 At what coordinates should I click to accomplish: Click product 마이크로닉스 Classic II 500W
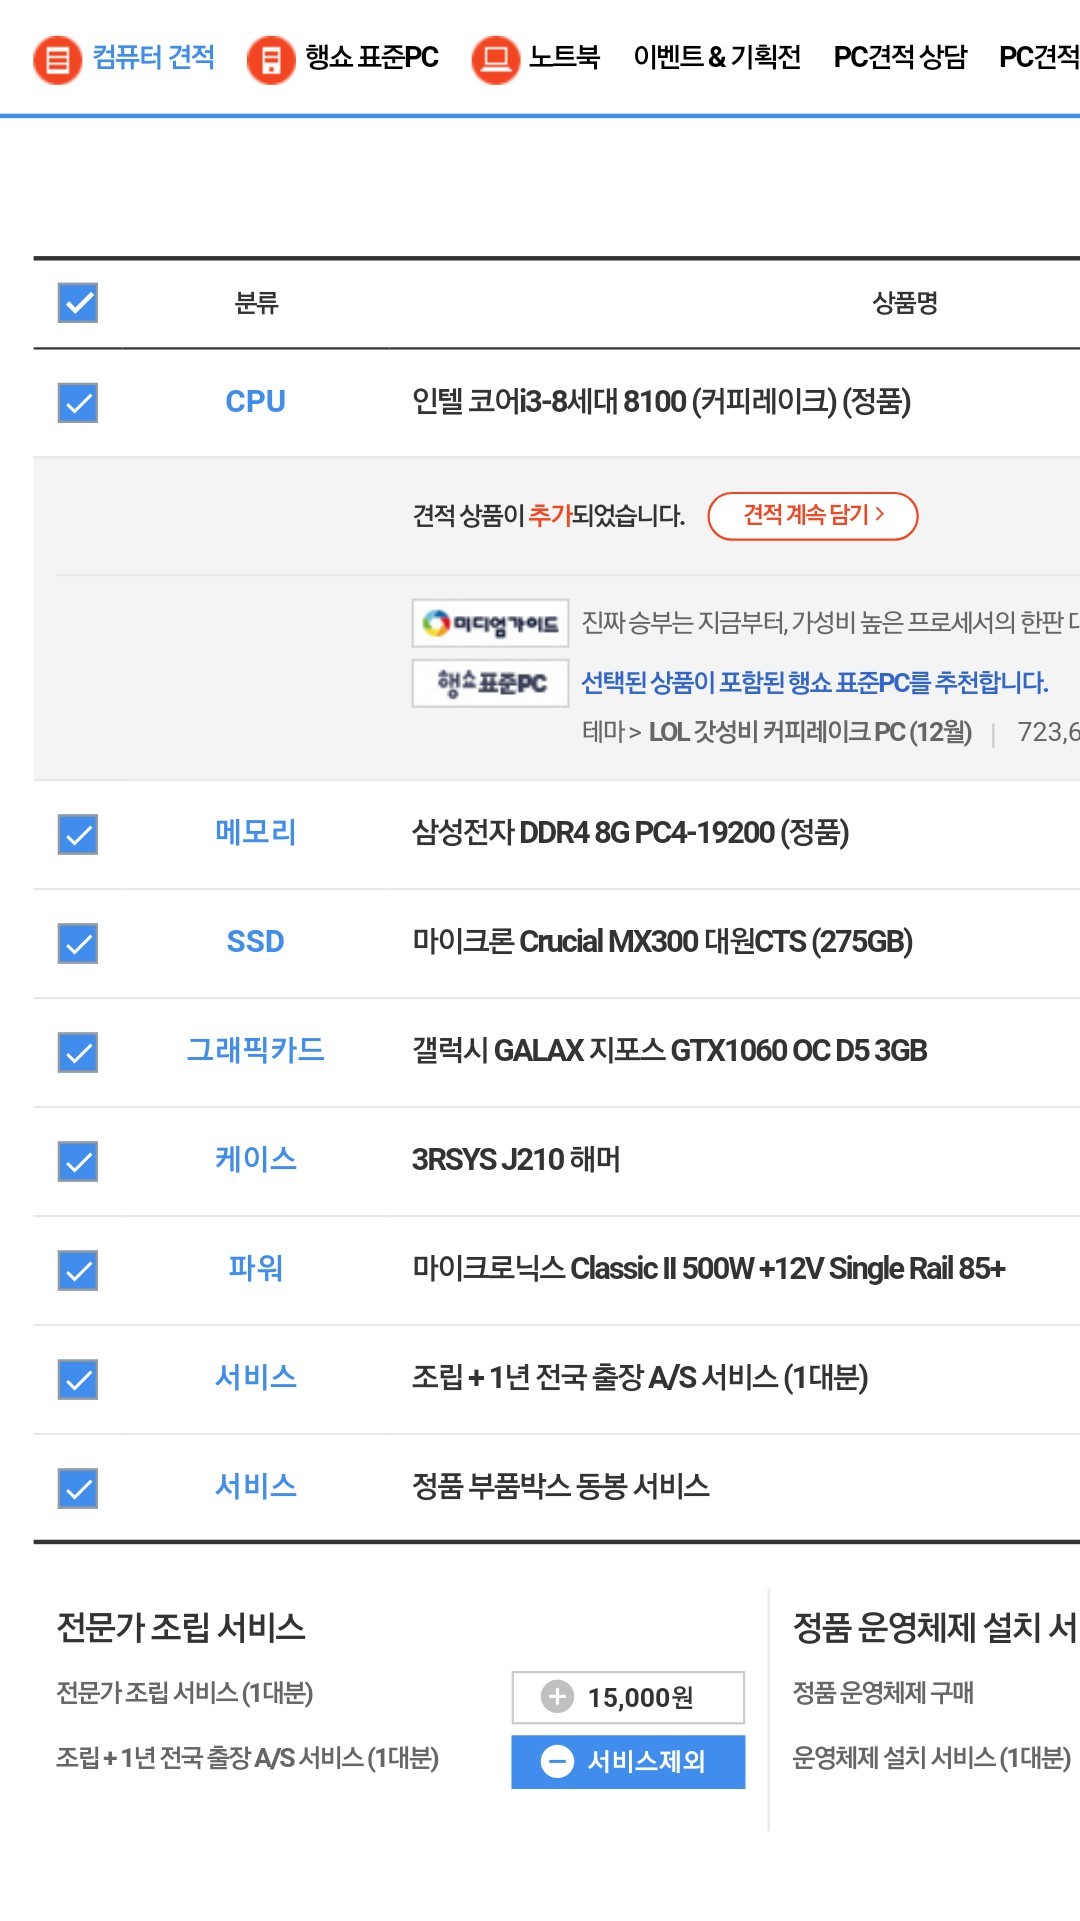(708, 1269)
